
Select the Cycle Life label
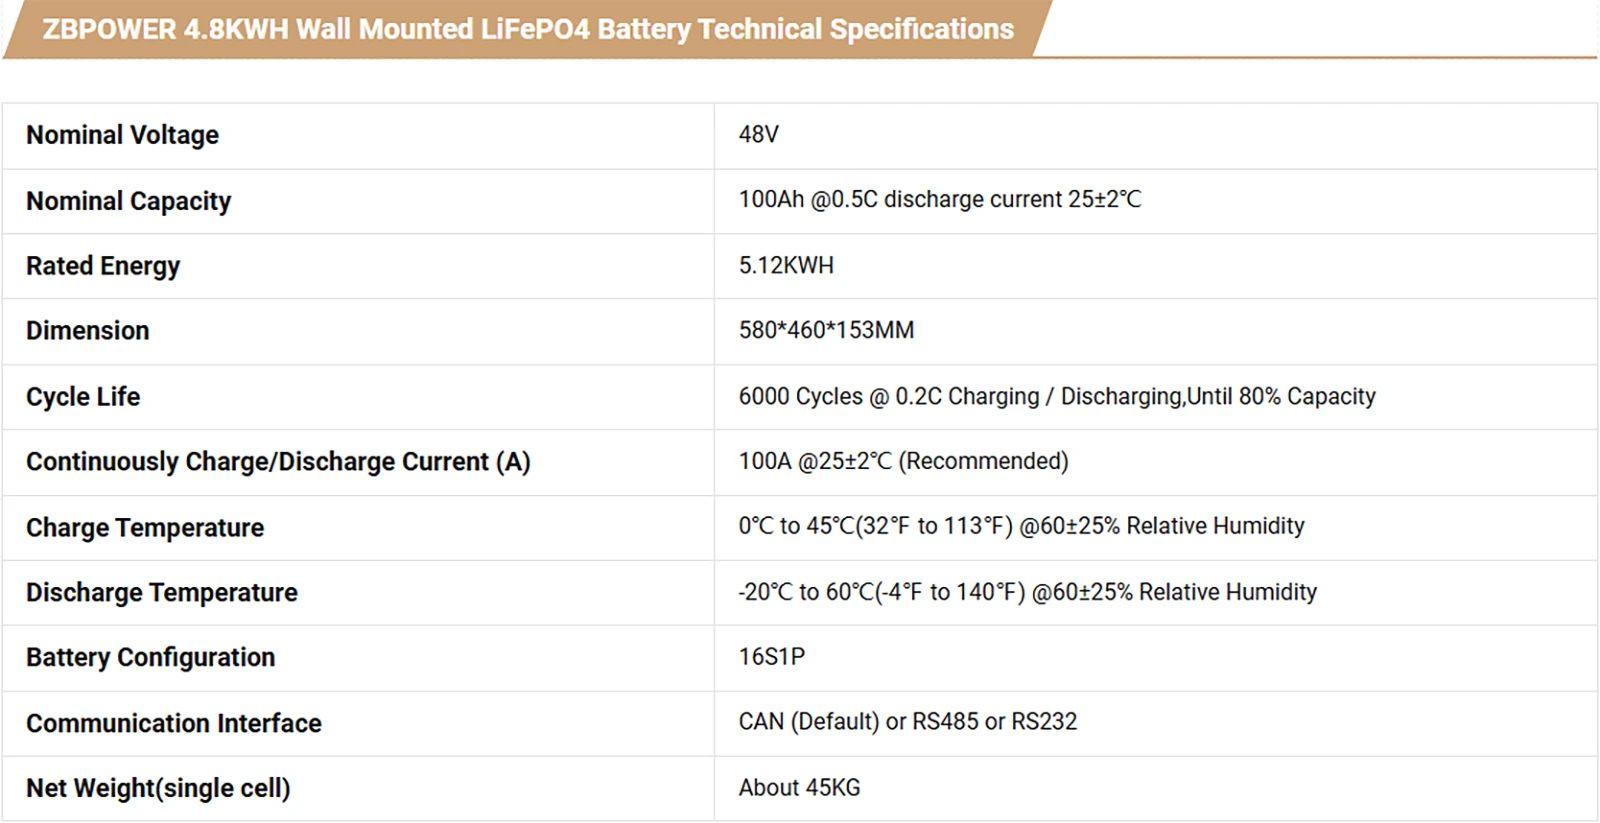83,397
